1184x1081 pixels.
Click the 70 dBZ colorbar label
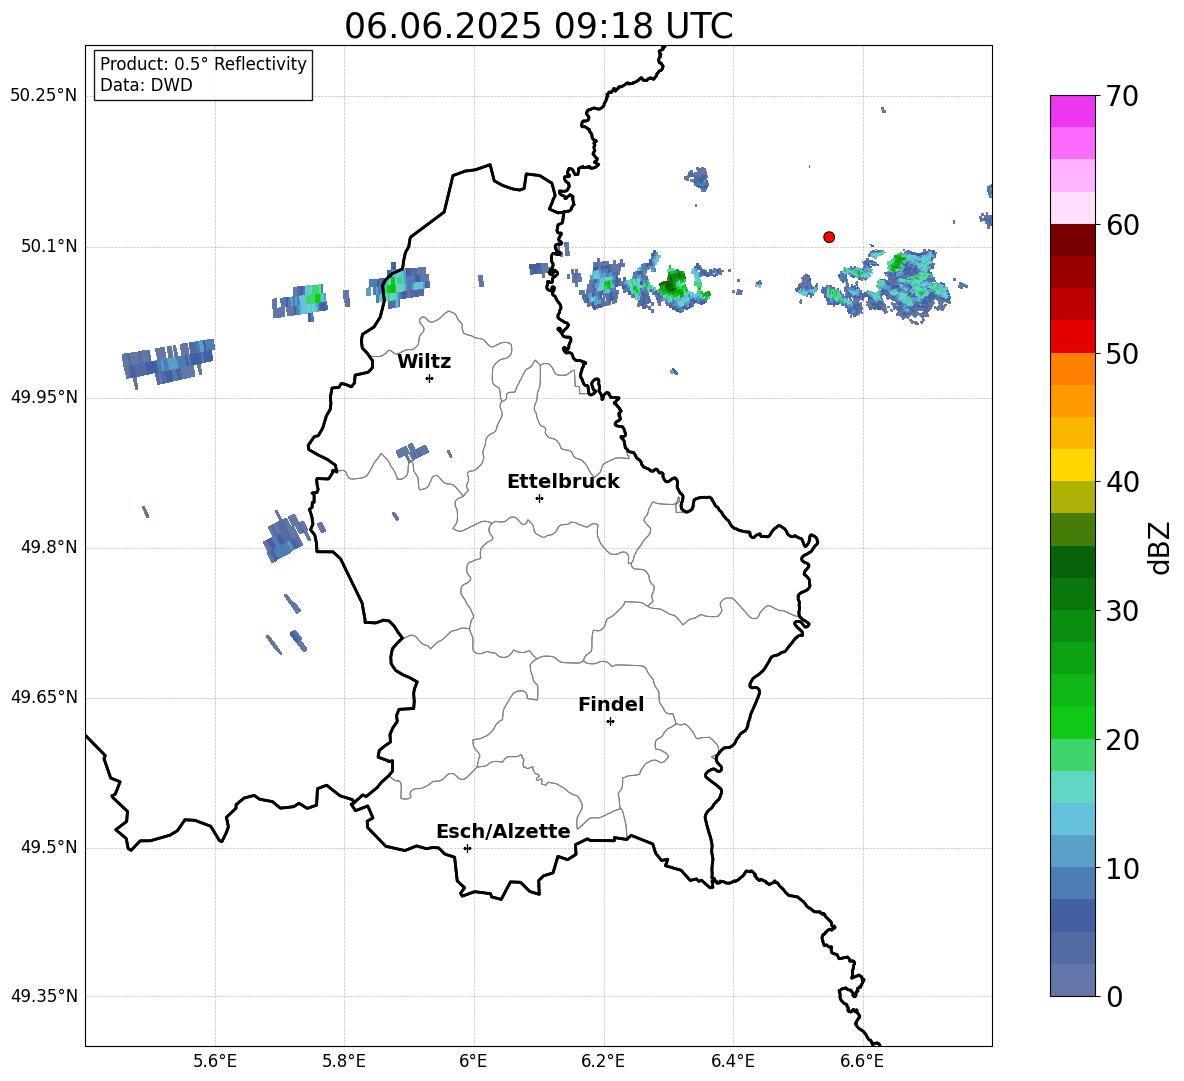coord(1122,97)
